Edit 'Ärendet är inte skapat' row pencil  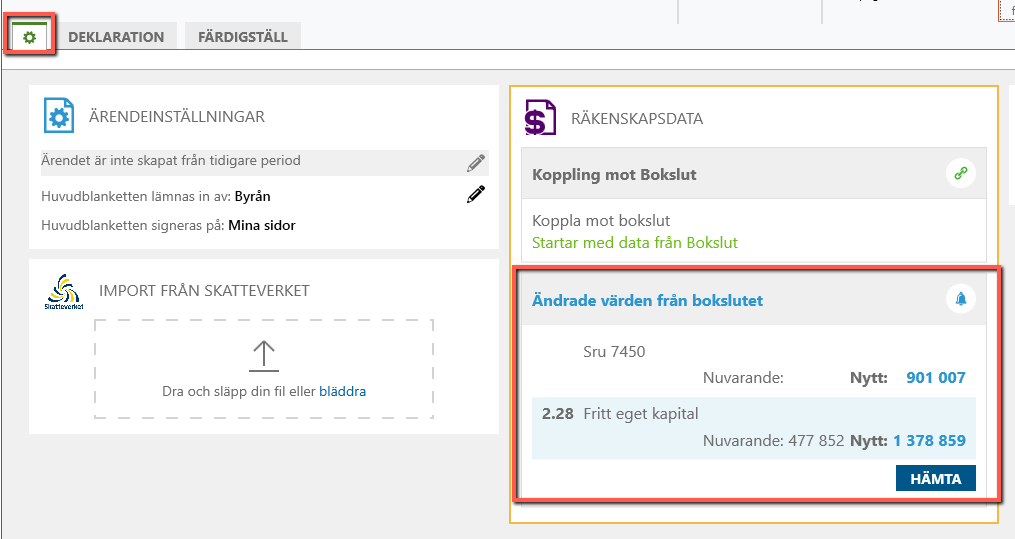(476, 163)
